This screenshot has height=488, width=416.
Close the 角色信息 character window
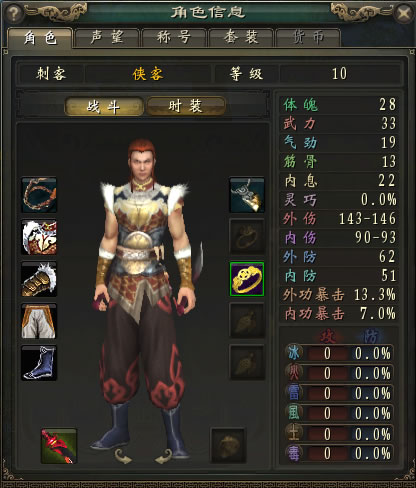tap(404, 13)
